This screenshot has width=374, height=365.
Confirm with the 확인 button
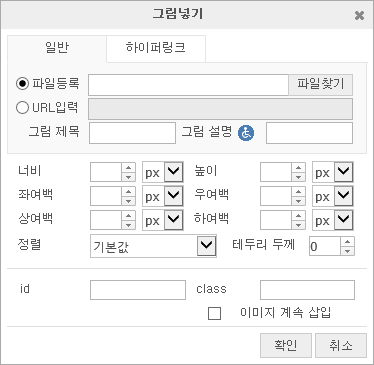[286, 345]
